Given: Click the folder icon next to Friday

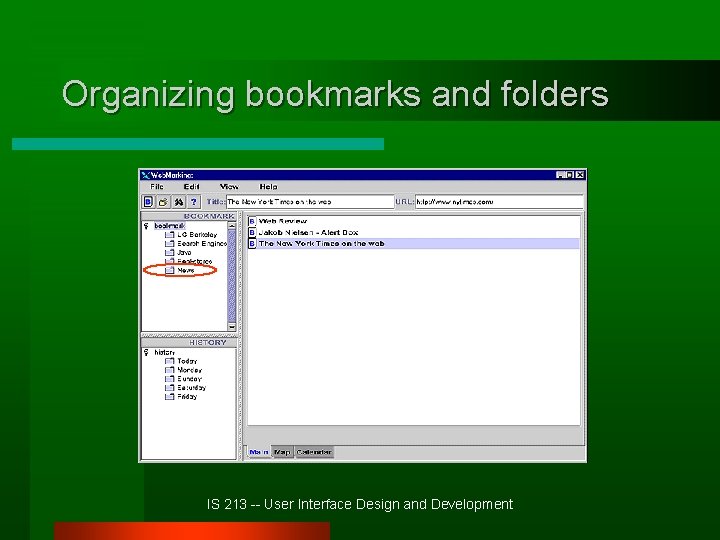Looking at the screenshot, I should [x=169, y=397].
